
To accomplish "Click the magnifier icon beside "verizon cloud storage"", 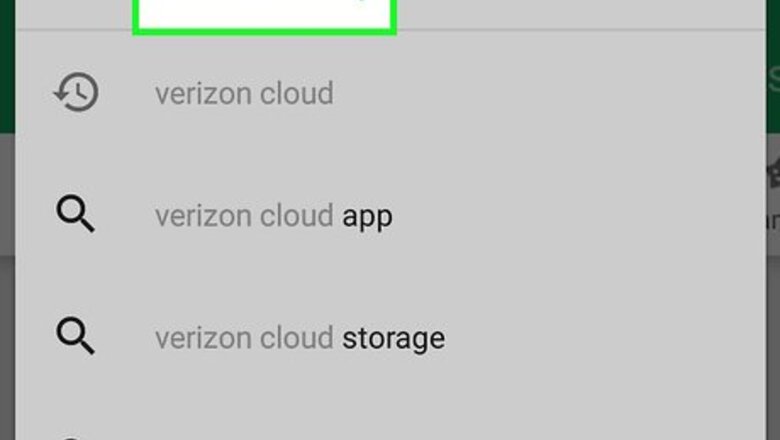I will pyautogui.click(x=76, y=337).
